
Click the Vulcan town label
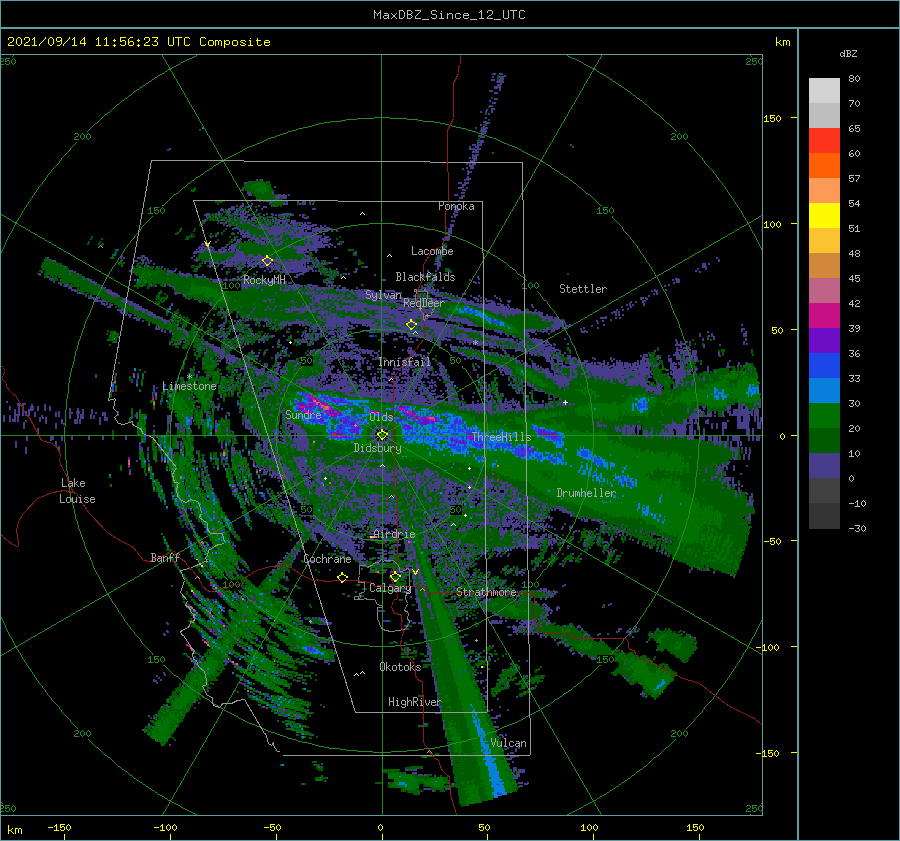click(508, 743)
